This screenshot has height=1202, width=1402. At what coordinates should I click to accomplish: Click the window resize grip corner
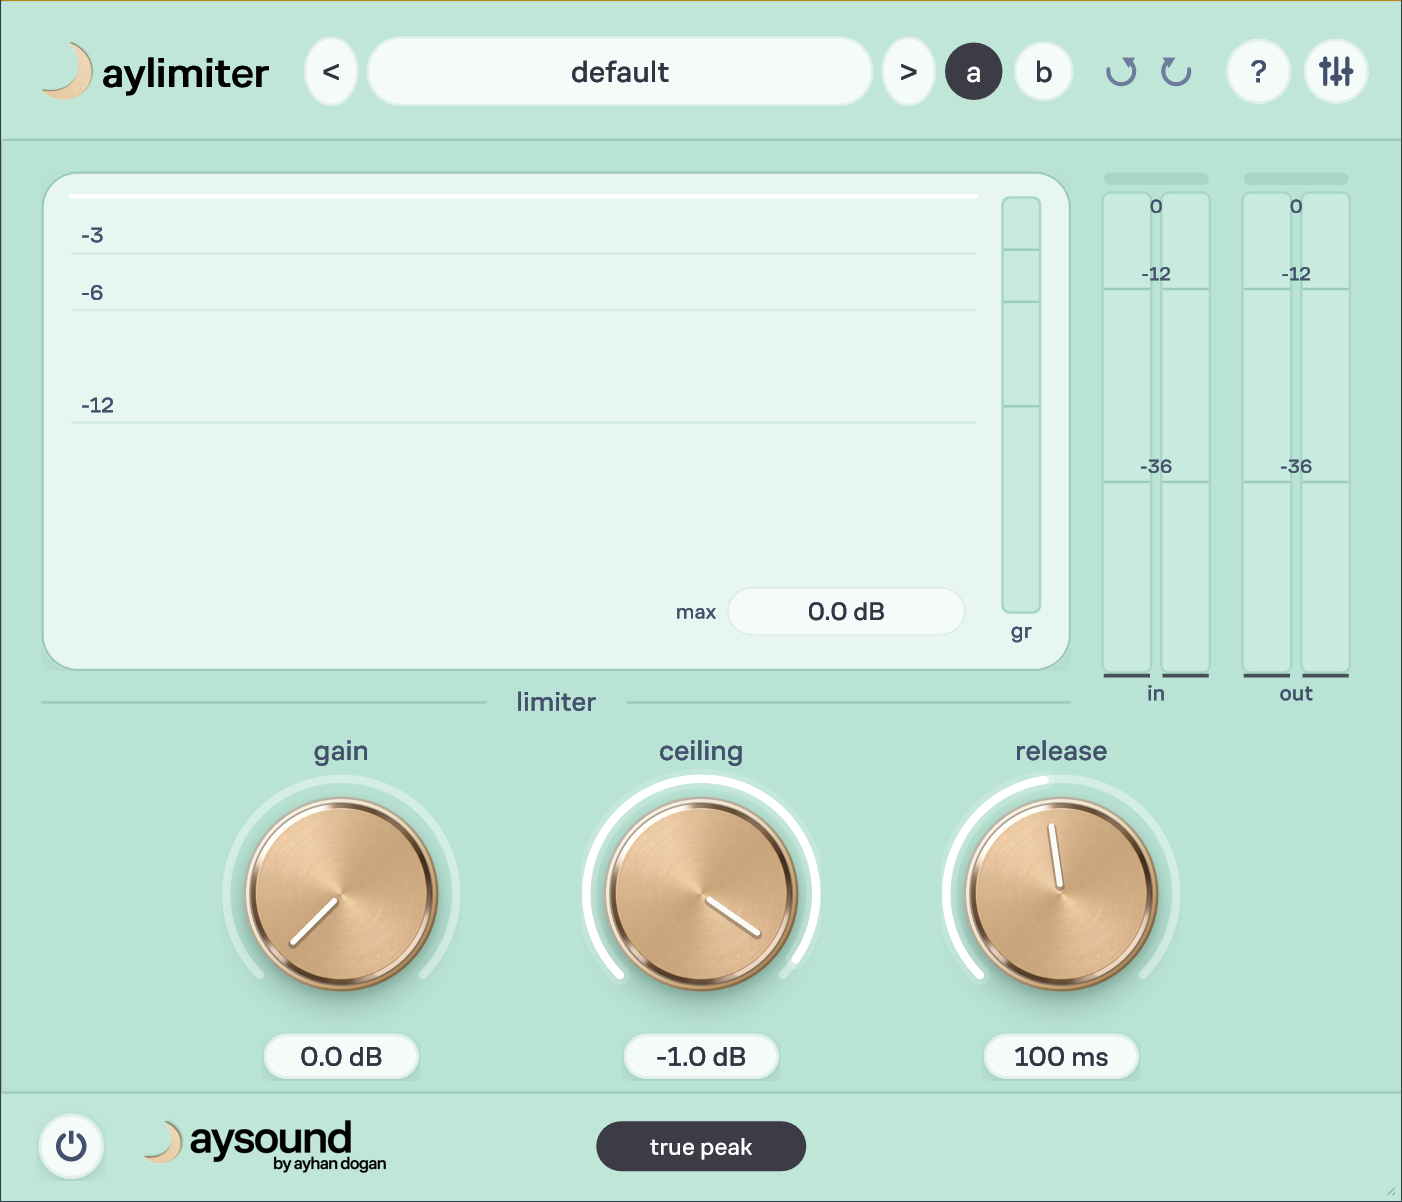(x=1390, y=1190)
